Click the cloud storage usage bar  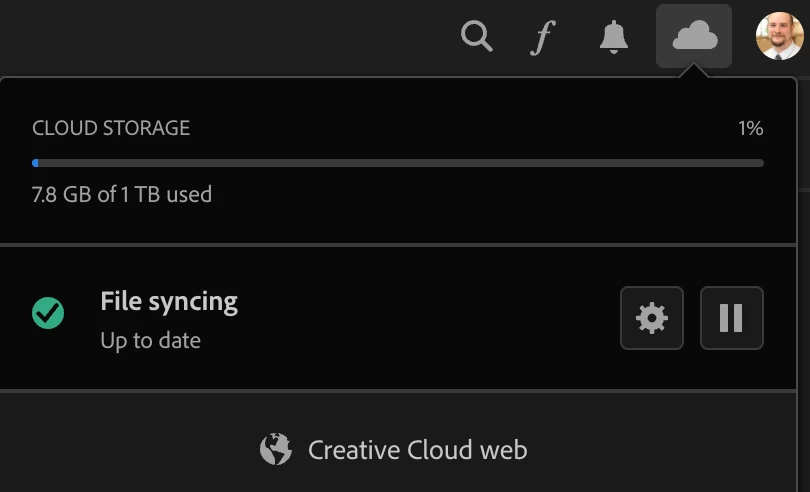pyautogui.click(x=400, y=163)
